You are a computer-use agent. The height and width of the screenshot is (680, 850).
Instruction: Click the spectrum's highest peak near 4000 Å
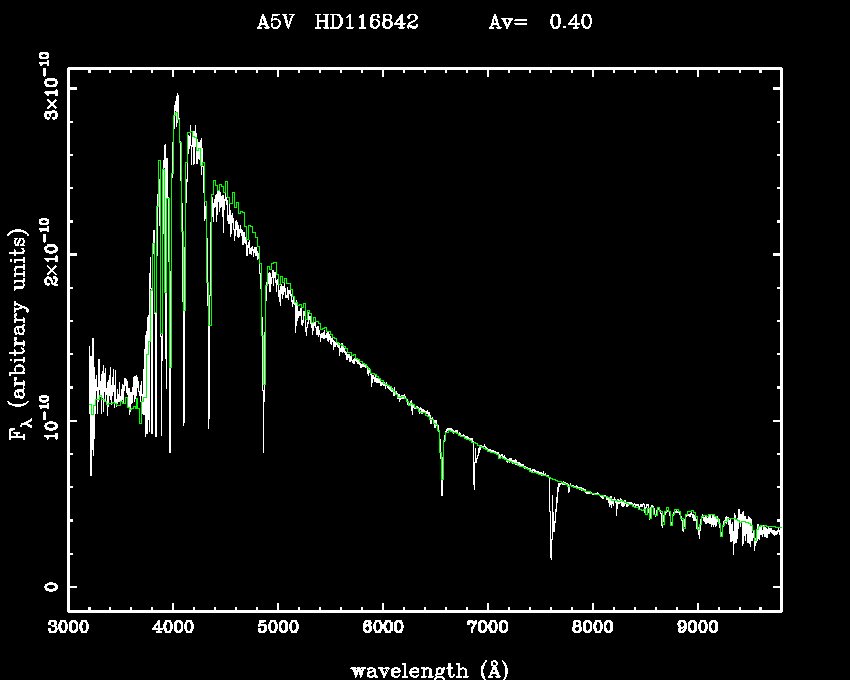pos(177,96)
